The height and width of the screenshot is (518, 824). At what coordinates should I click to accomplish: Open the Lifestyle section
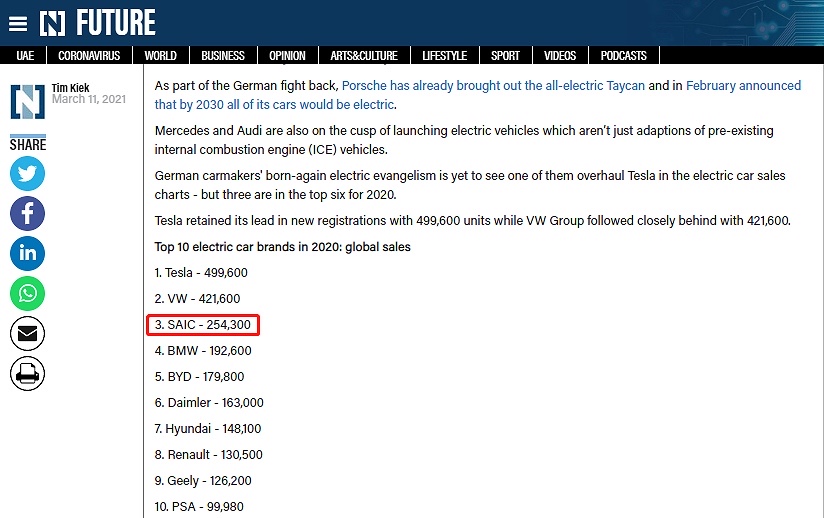[x=445, y=56]
